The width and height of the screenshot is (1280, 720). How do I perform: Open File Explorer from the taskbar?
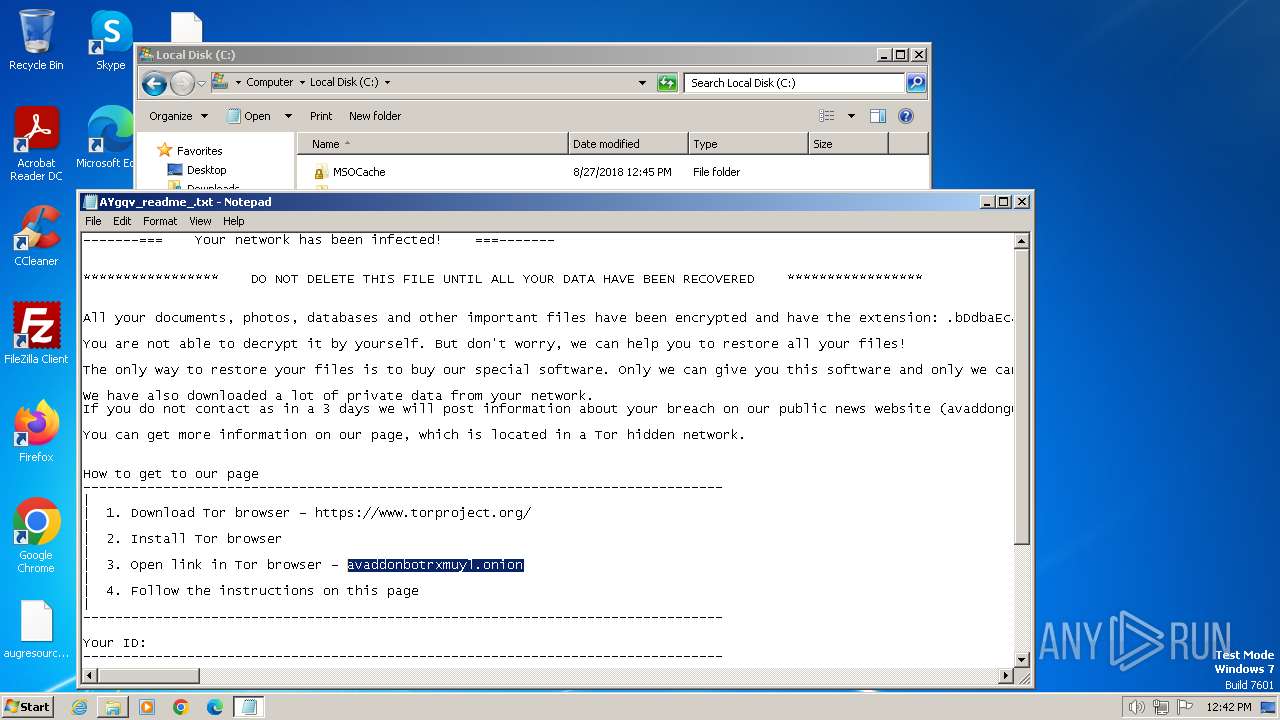113,707
